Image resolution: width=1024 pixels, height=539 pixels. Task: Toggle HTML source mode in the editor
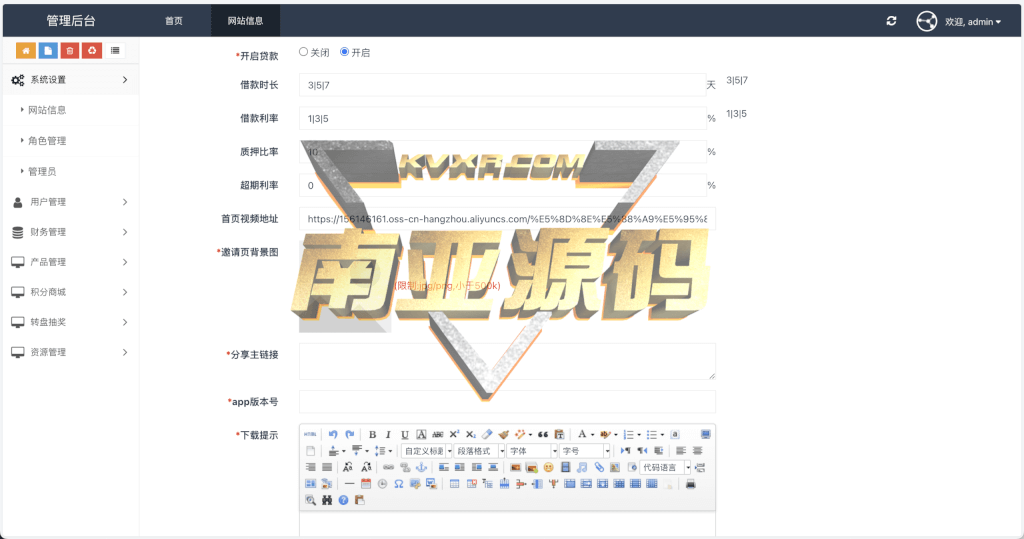(310, 434)
